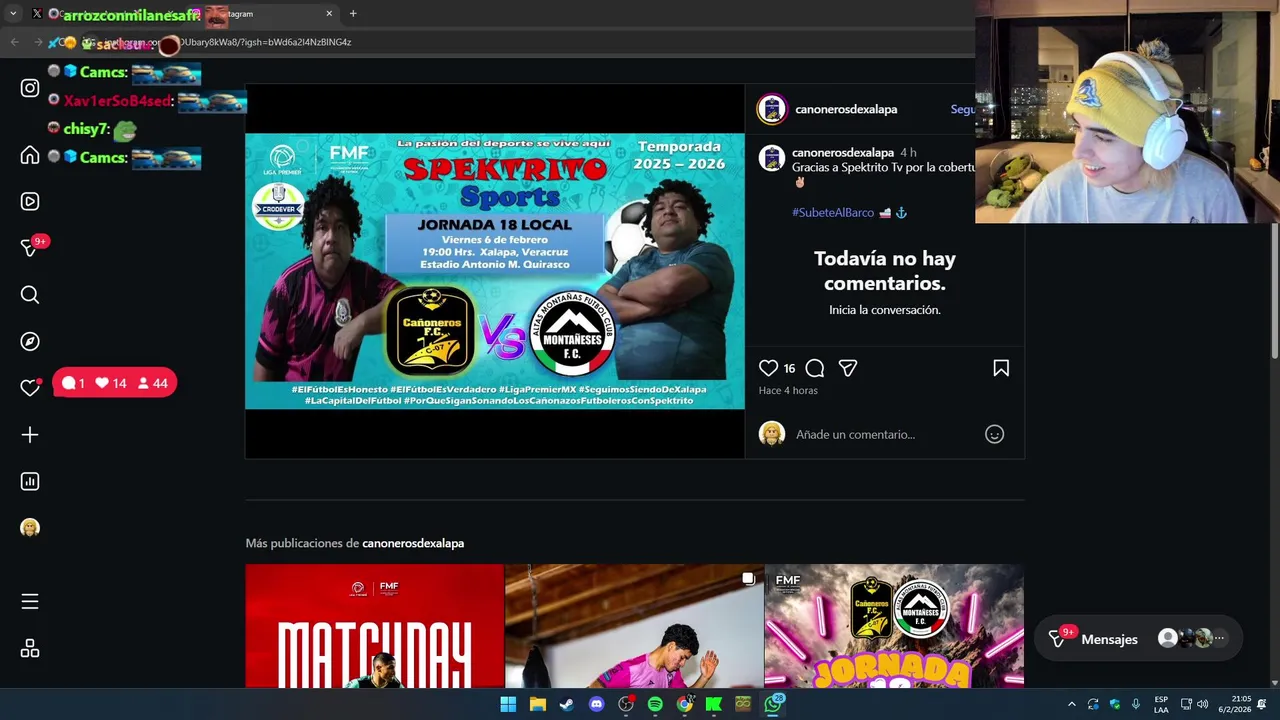Open volume control in system tray
Screen dimensions: 1280x720
pos(1202,704)
